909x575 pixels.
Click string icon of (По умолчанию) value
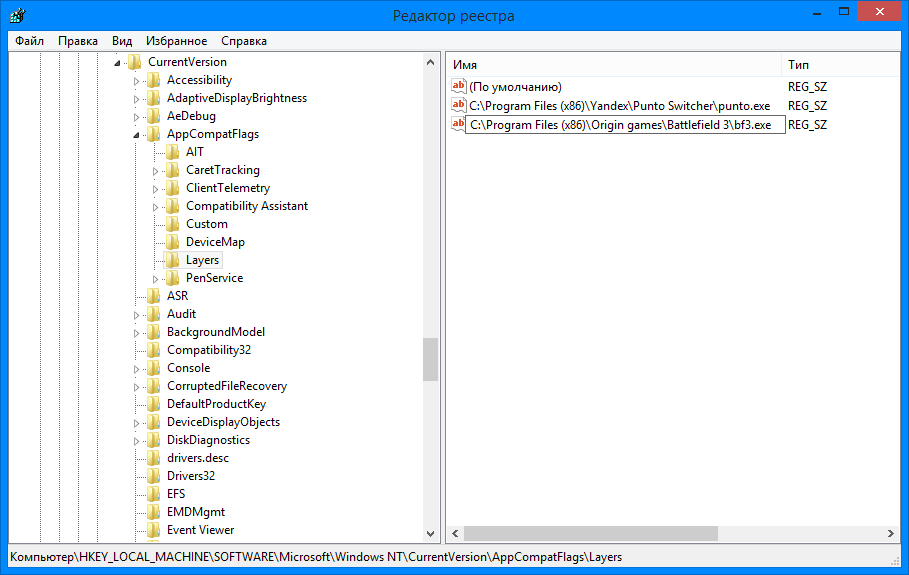point(459,86)
